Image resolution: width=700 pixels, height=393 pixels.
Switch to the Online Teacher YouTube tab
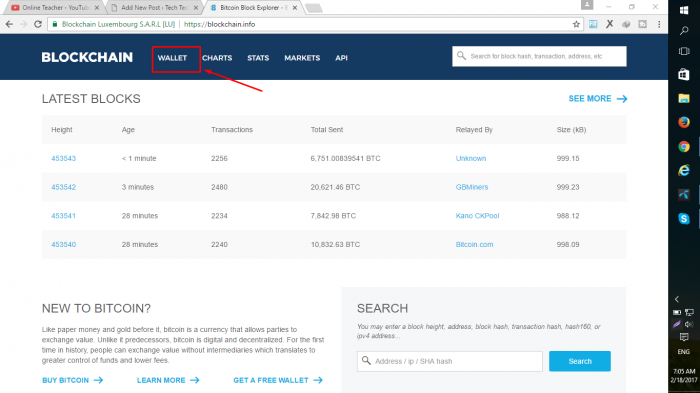point(54,8)
